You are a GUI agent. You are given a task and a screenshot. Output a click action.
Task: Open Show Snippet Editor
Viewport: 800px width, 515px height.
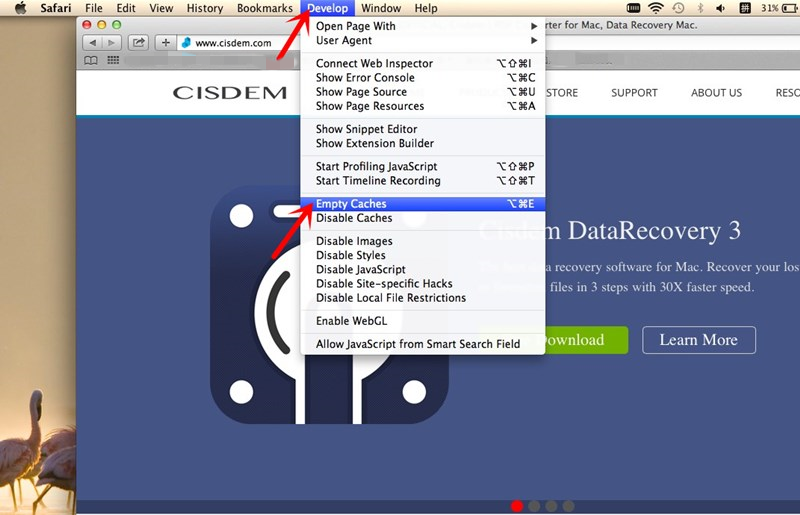coord(423,129)
